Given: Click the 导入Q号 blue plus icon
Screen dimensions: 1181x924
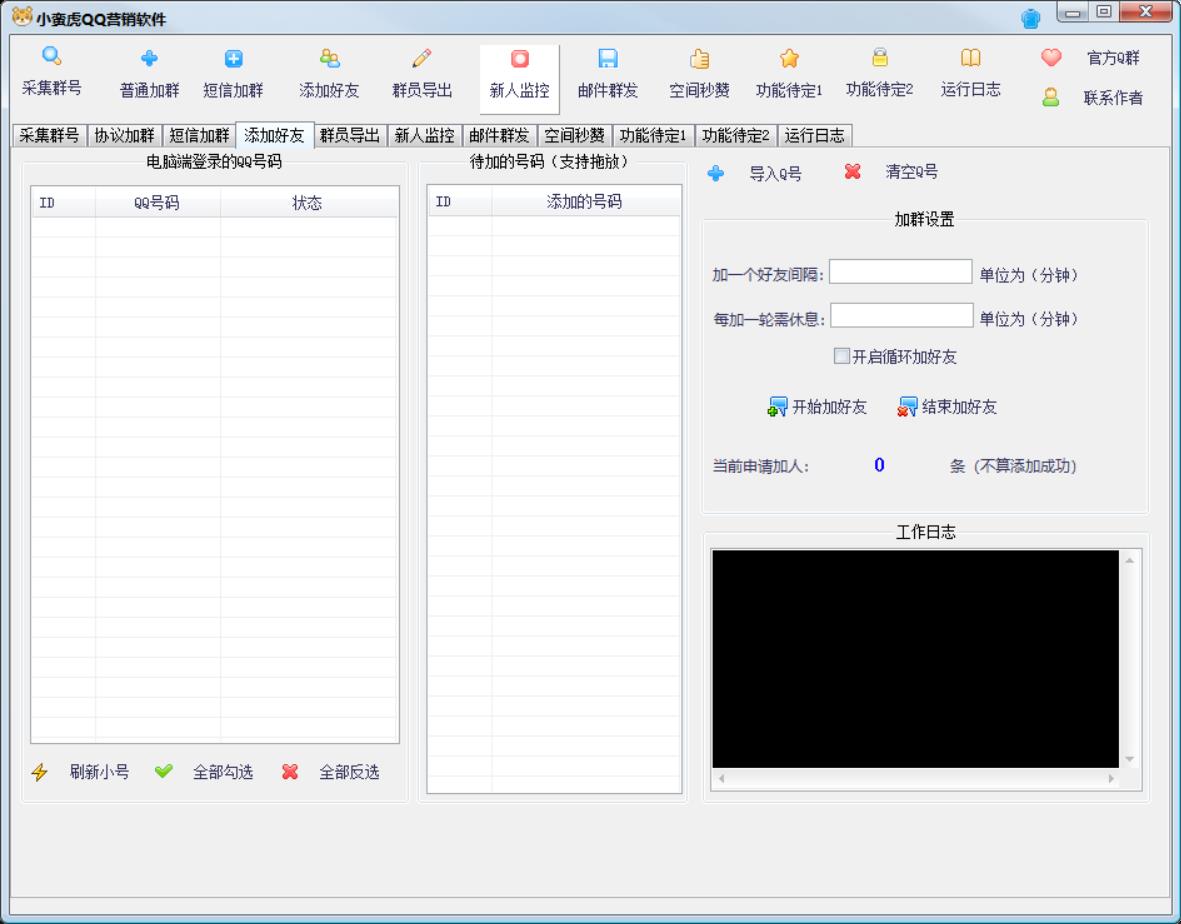Looking at the screenshot, I should [x=715, y=173].
